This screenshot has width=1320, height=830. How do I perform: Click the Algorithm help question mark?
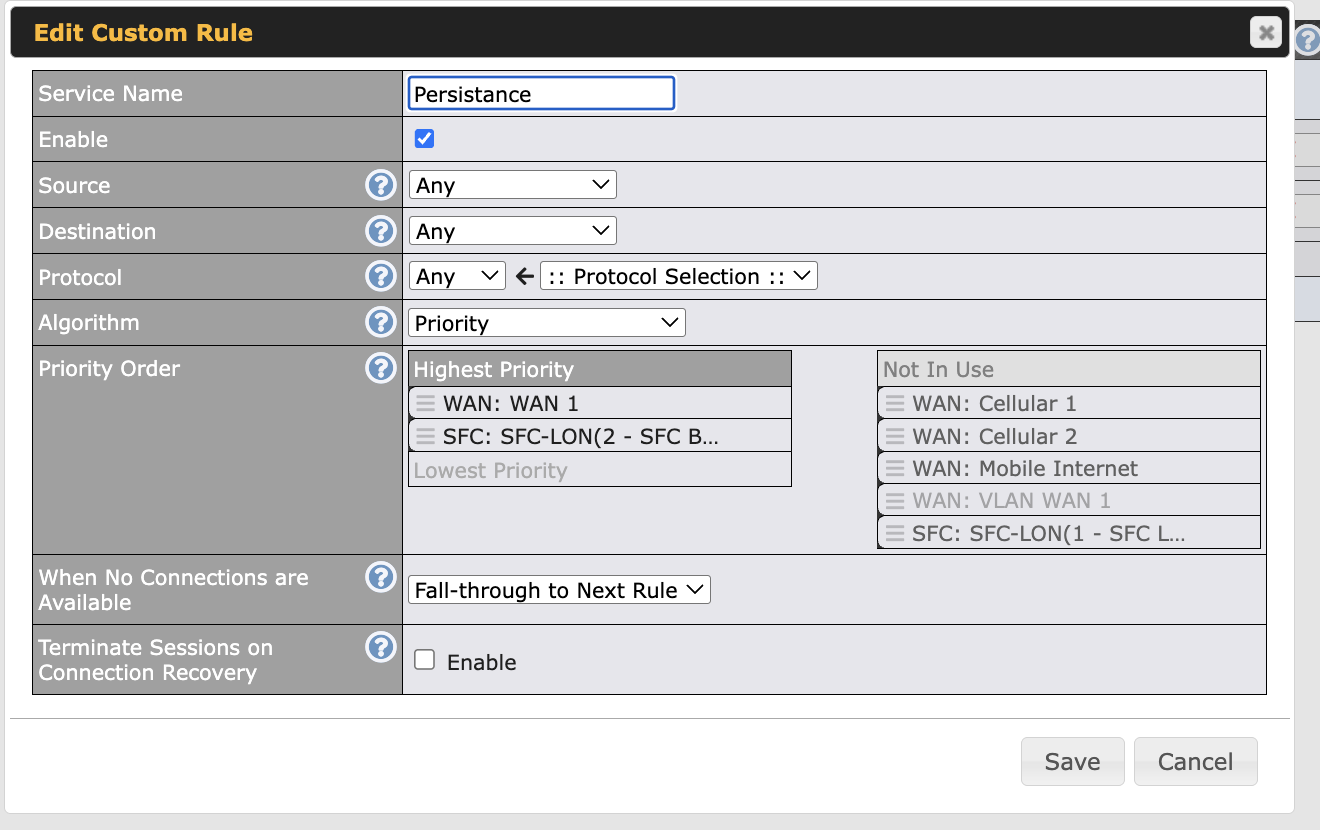tap(380, 323)
